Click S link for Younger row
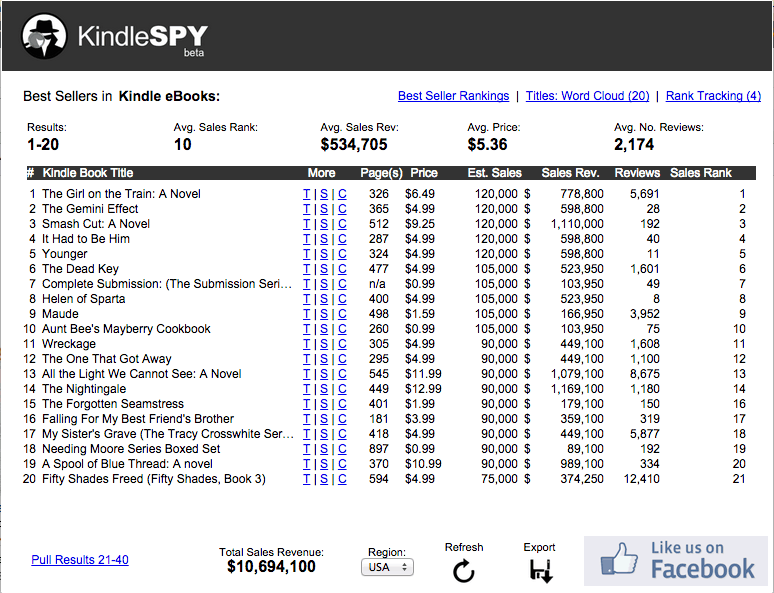 pyautogui.click(x=324, y=254)
